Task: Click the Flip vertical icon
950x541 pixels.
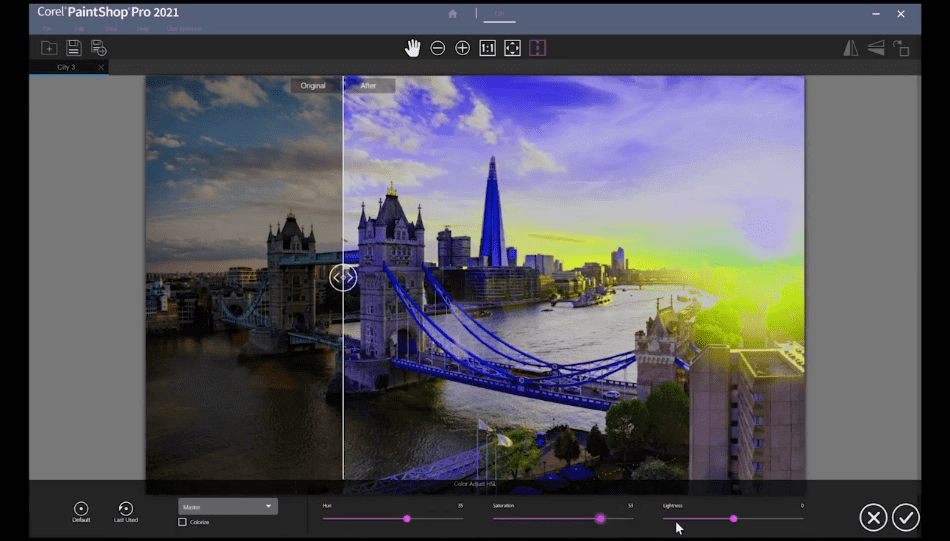Action: click(876, 48)
